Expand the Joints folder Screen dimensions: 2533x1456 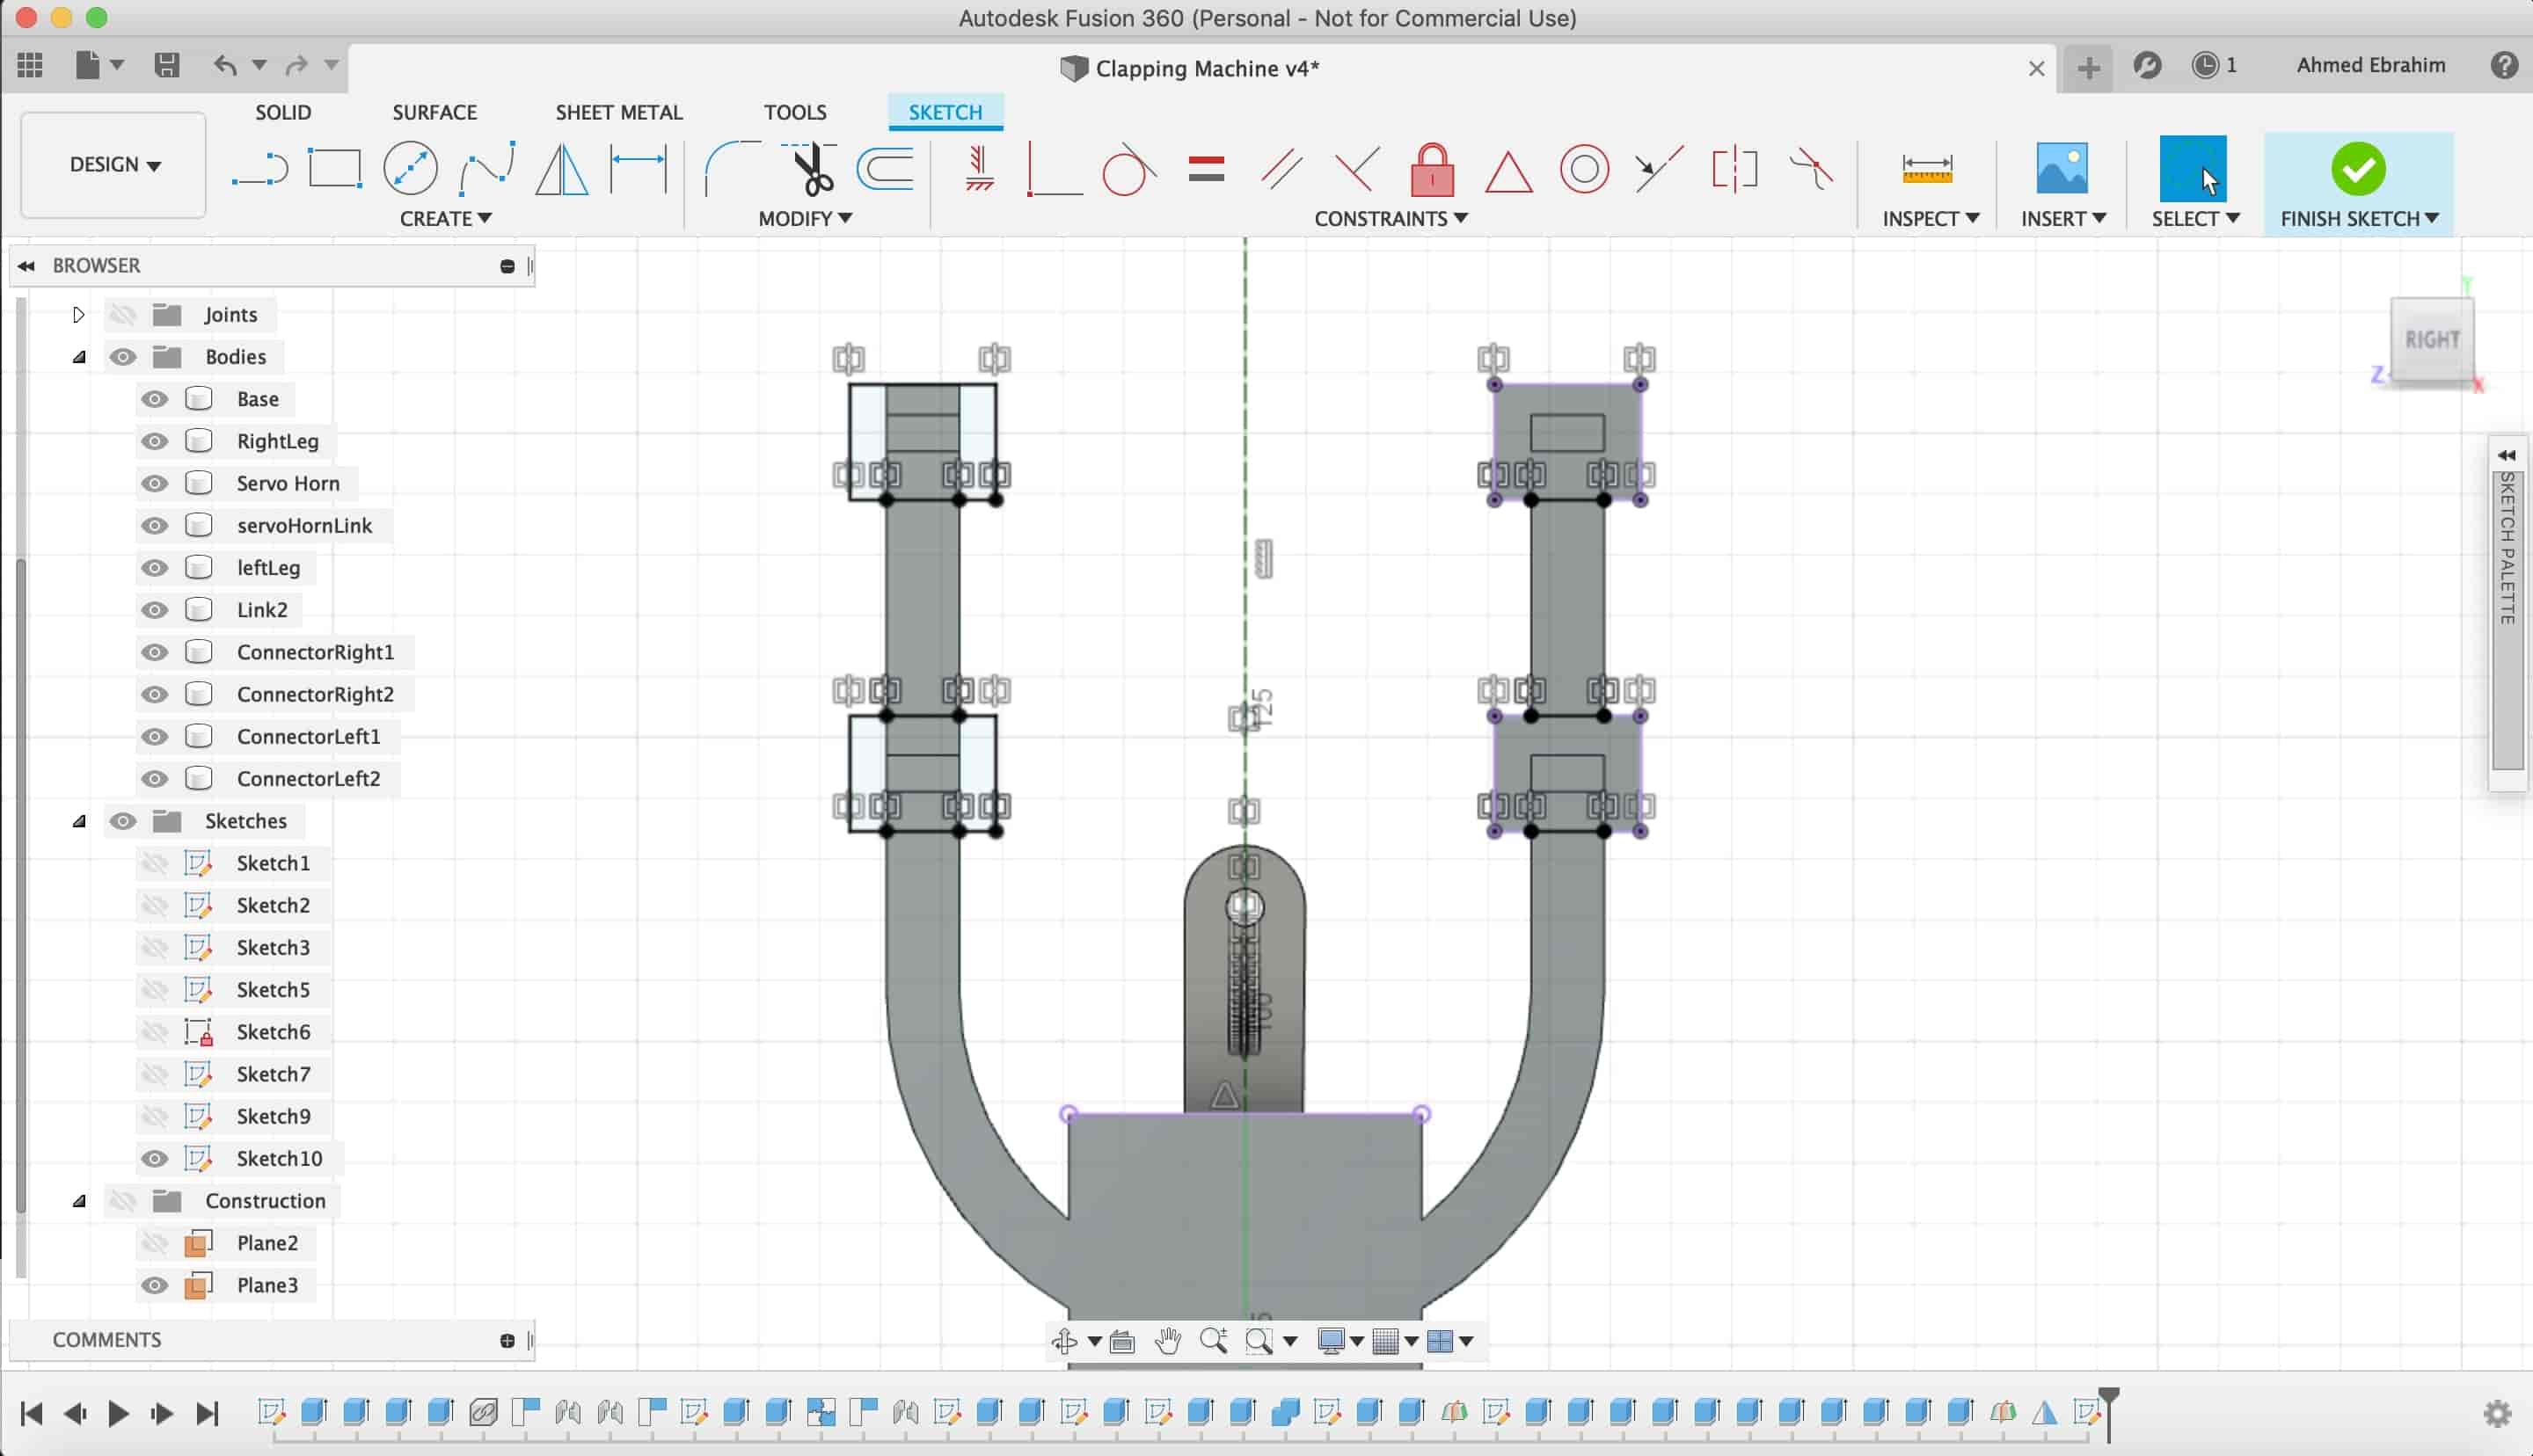point(79,315)
